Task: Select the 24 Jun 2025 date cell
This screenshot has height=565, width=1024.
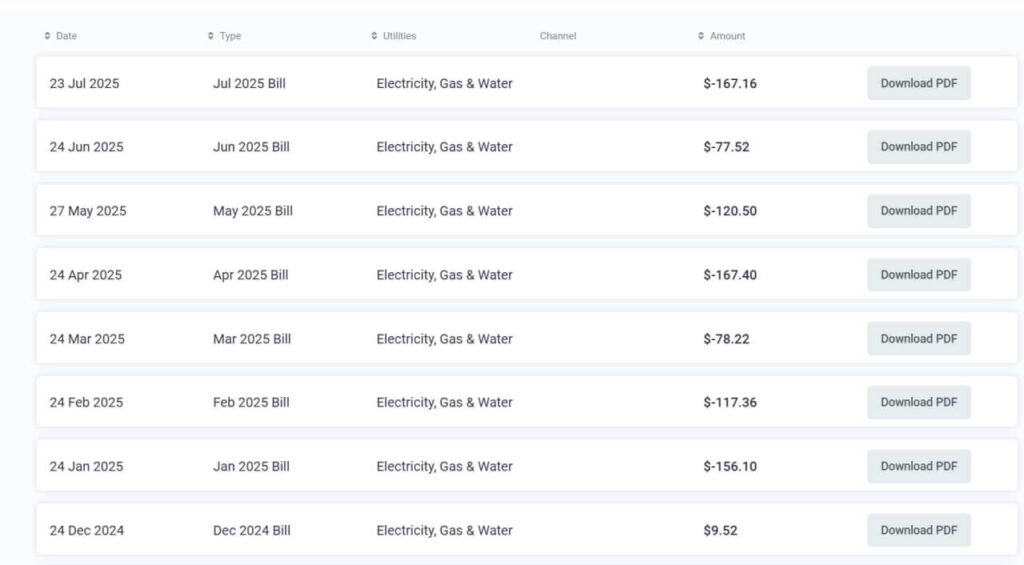Action: click(86, 147)
